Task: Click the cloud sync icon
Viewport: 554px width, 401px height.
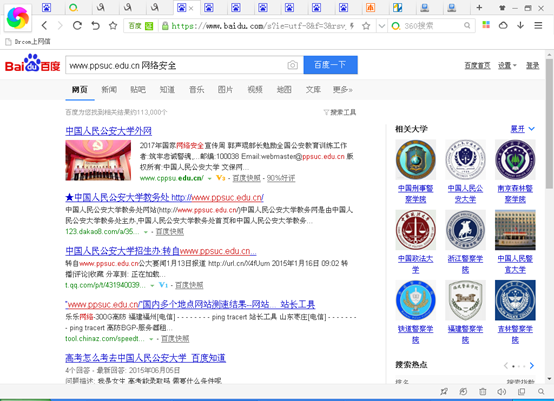Action: pos(503,25)
